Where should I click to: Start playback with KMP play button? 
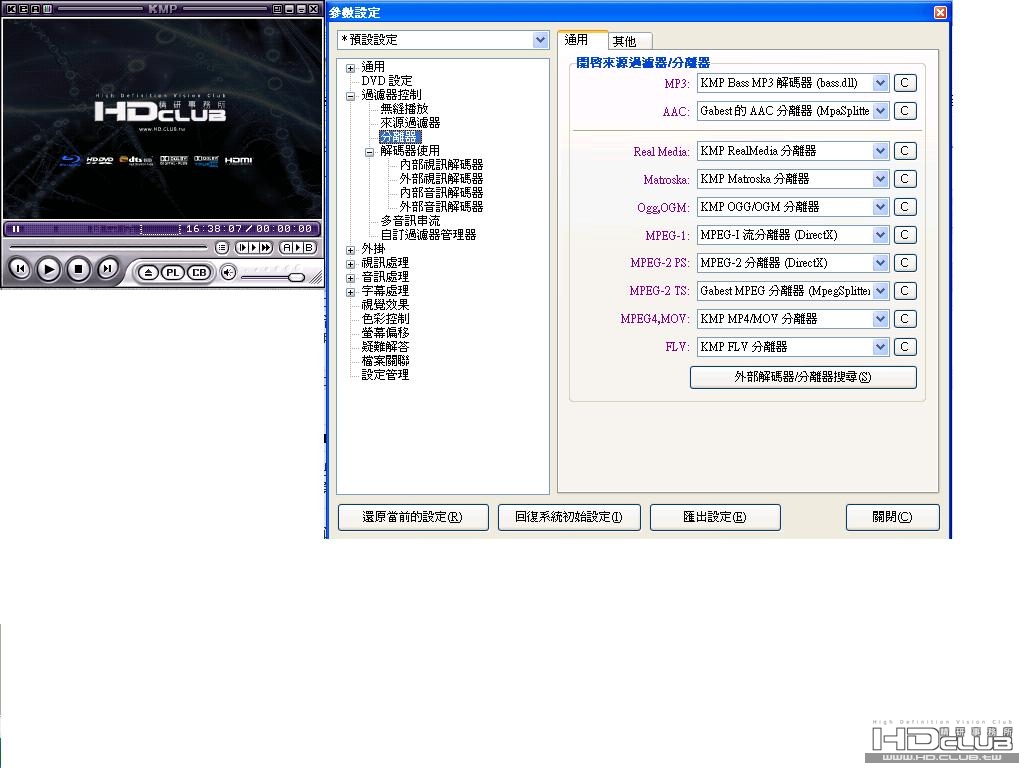(48, 269)
